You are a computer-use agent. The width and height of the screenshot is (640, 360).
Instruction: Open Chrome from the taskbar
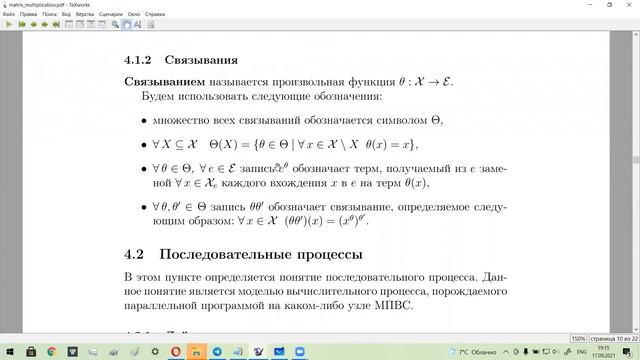point(52,351)
